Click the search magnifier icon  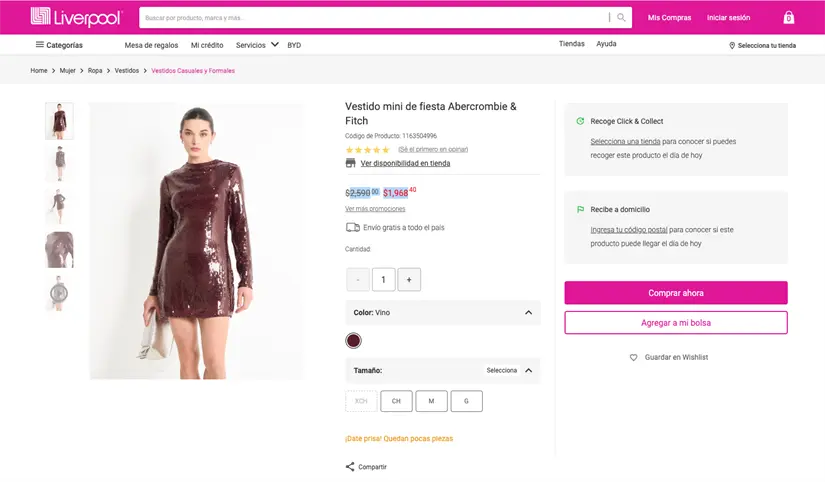click(x=621, y=17)
